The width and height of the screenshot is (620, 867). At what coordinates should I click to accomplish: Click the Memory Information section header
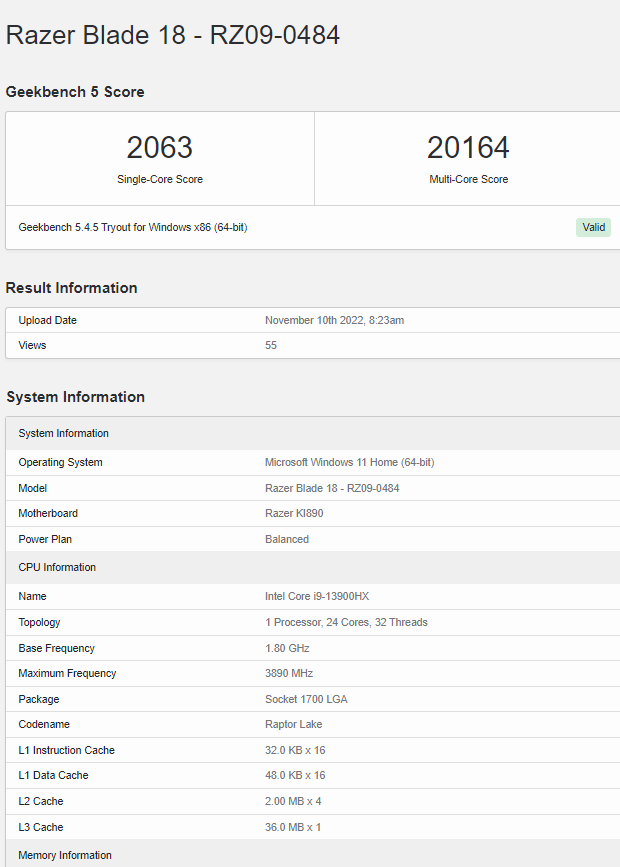tap(65, 855)
